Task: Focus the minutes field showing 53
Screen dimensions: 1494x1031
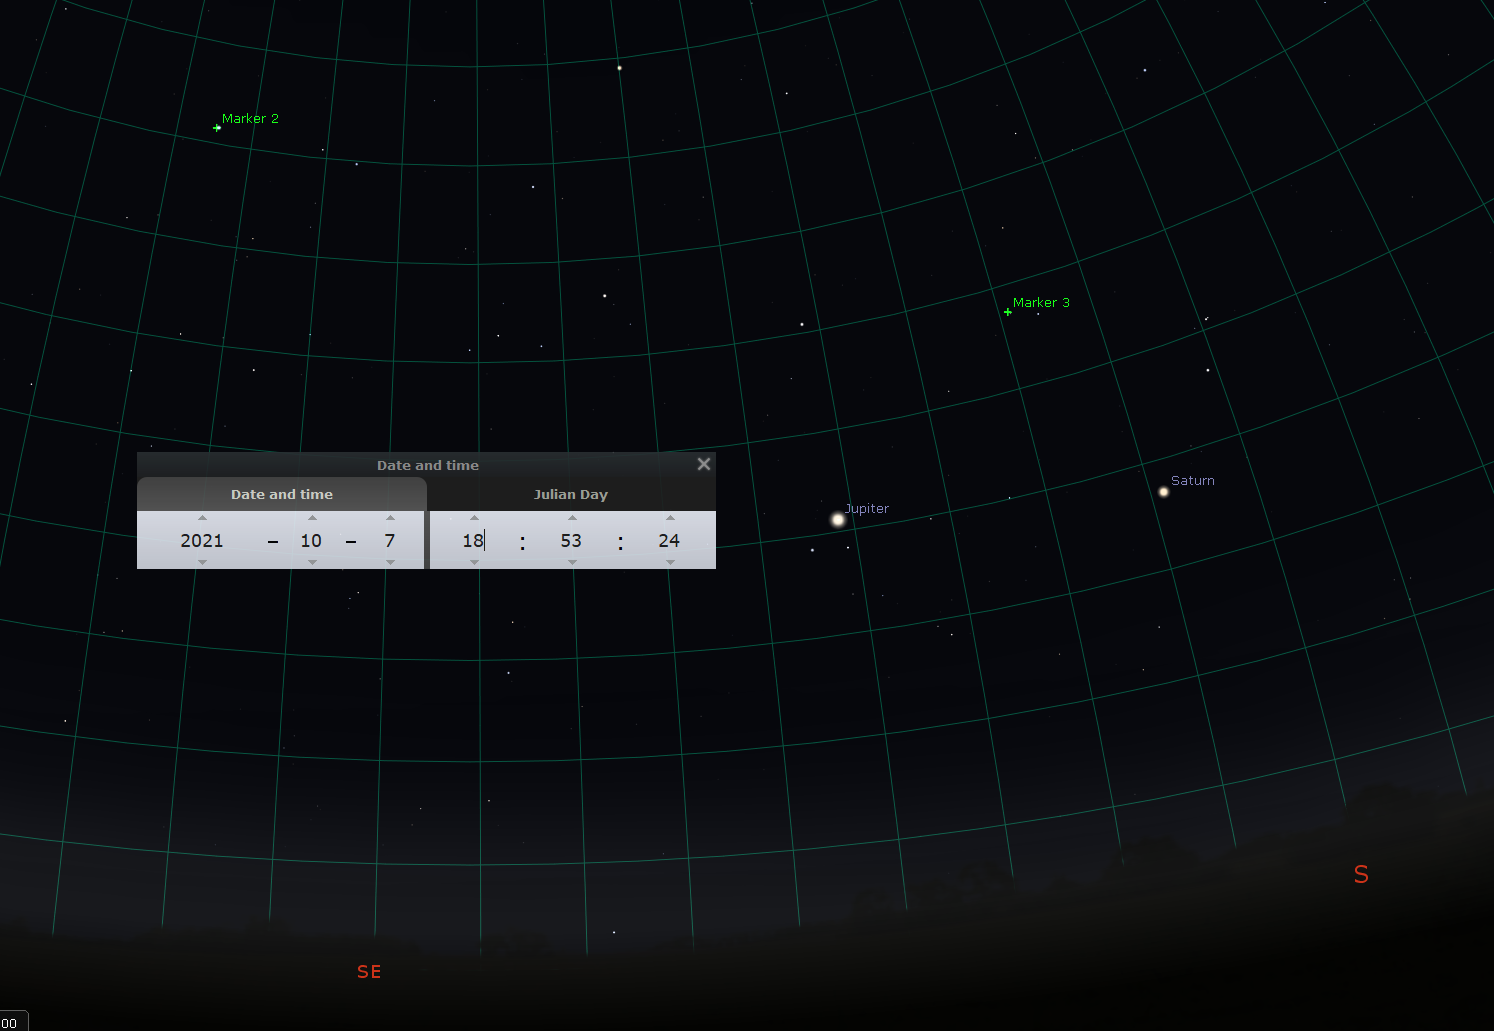Action: click(x=571, y=541)
